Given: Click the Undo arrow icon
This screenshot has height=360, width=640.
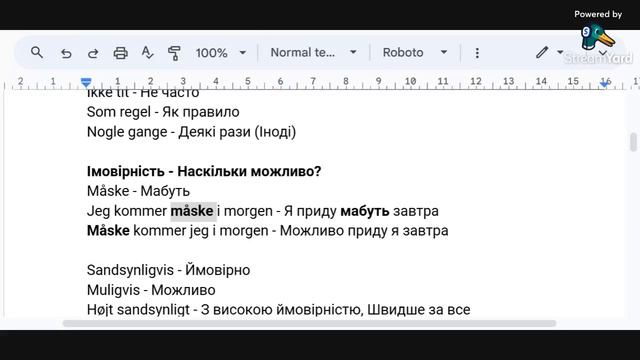Looking at the screenshot, I should (x=66, y=53).
